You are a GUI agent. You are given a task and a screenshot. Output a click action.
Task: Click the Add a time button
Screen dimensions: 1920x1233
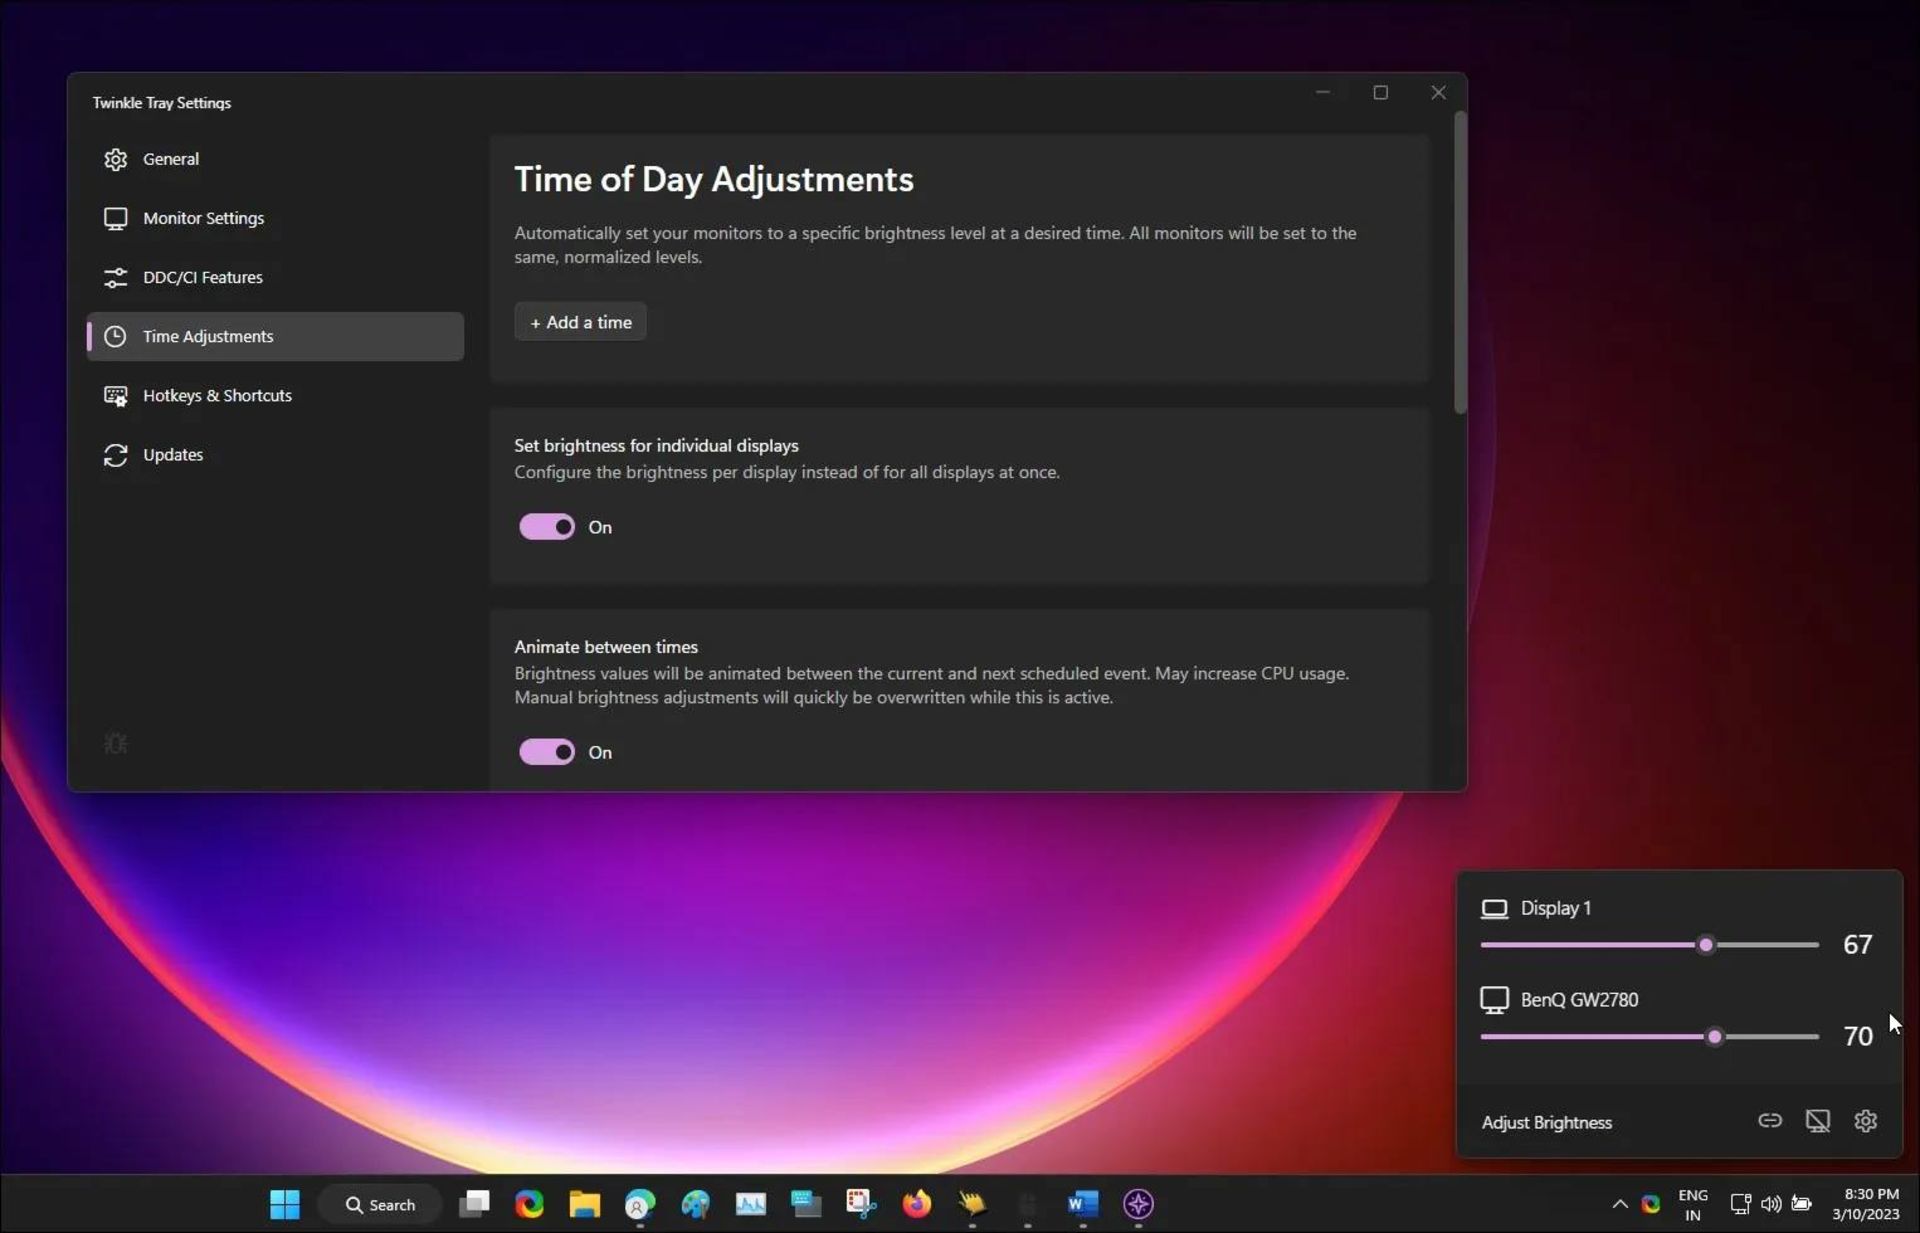[x=581, y=322]
